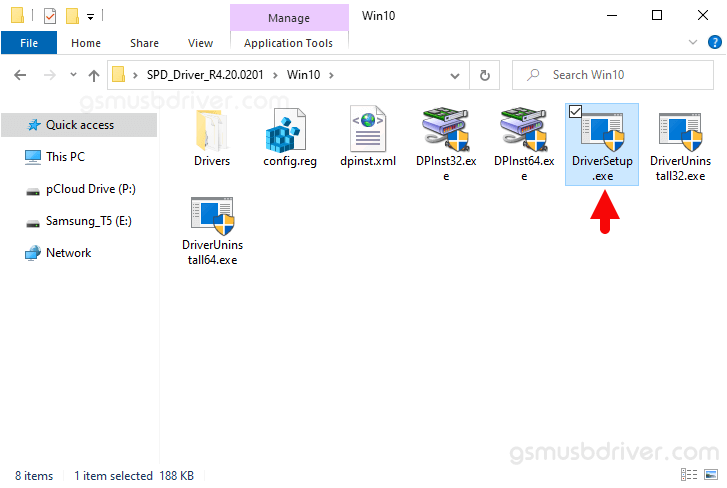Screen dimensions: 727x488
Task: Select This PC in navigation pane
Action: [65, 157]
